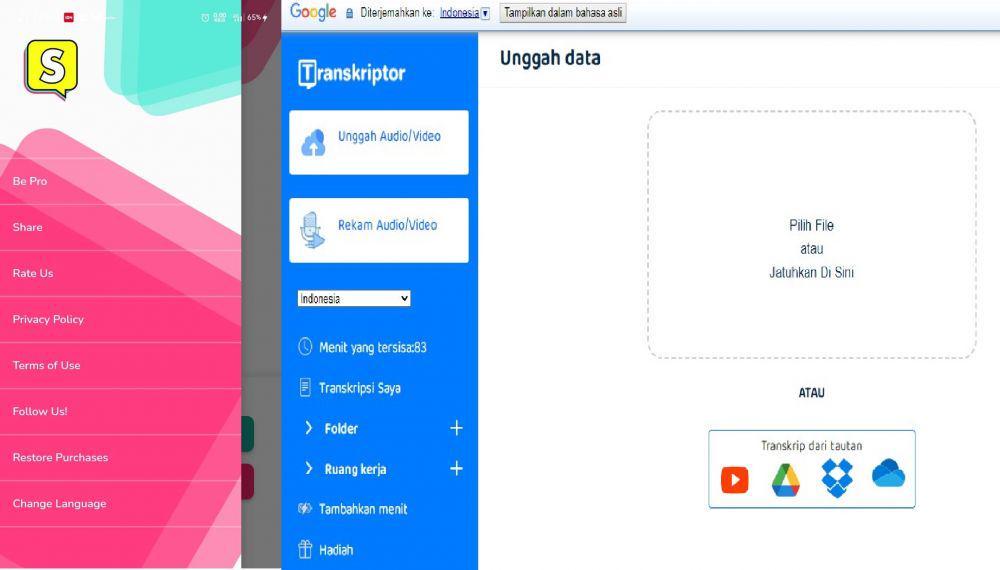
Task: Click Unggah Audio/Video button
Action: (379, 142)
